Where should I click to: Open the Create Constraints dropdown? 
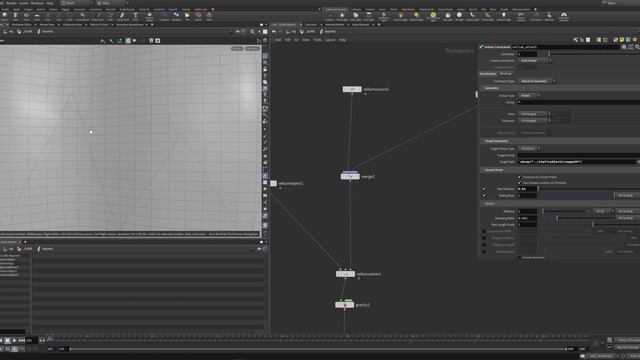click(x=535, y=60)
